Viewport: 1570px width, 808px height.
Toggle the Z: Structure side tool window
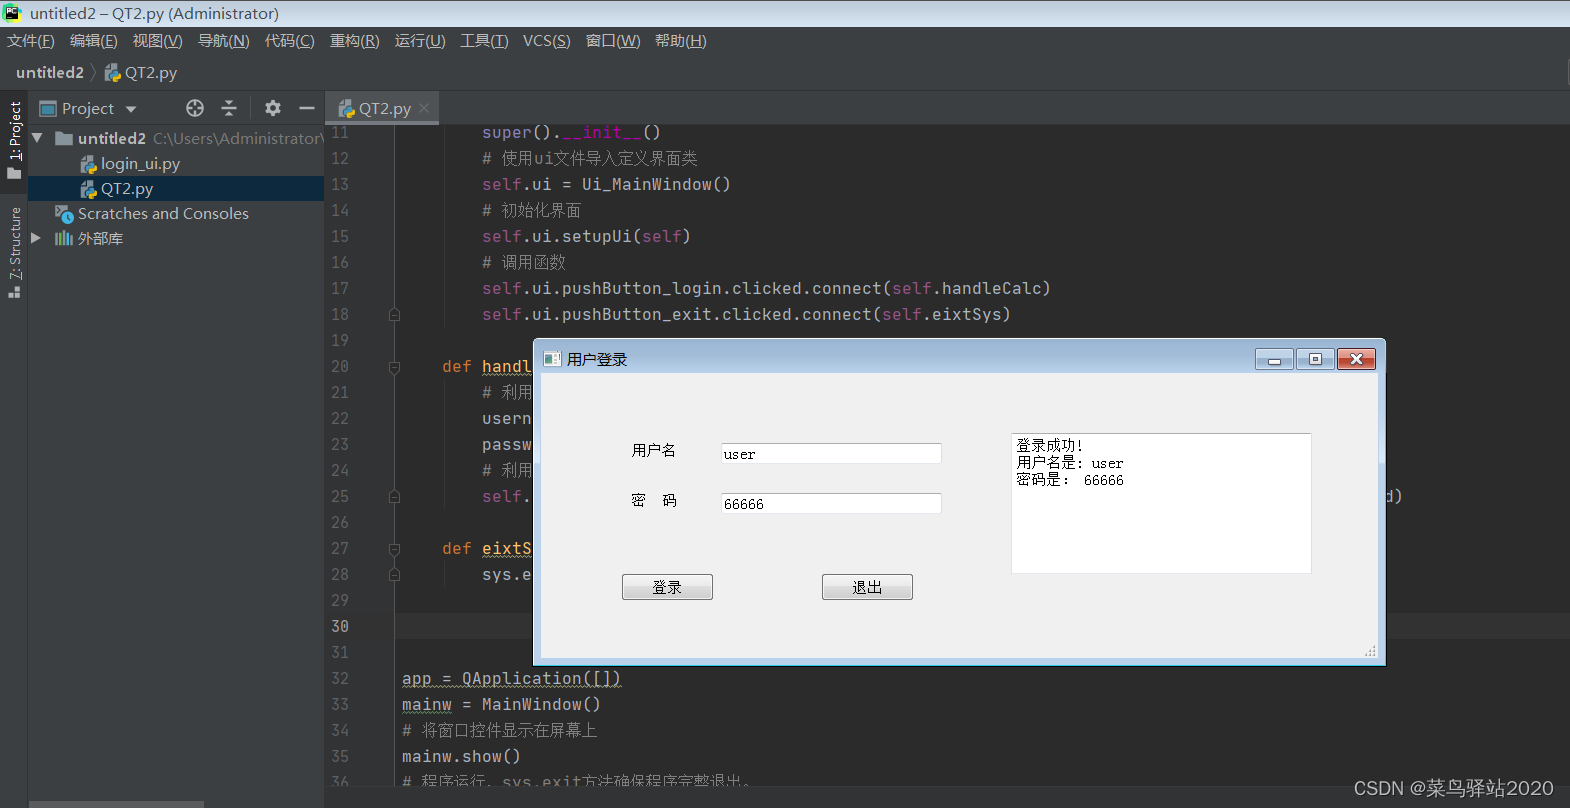14,252
